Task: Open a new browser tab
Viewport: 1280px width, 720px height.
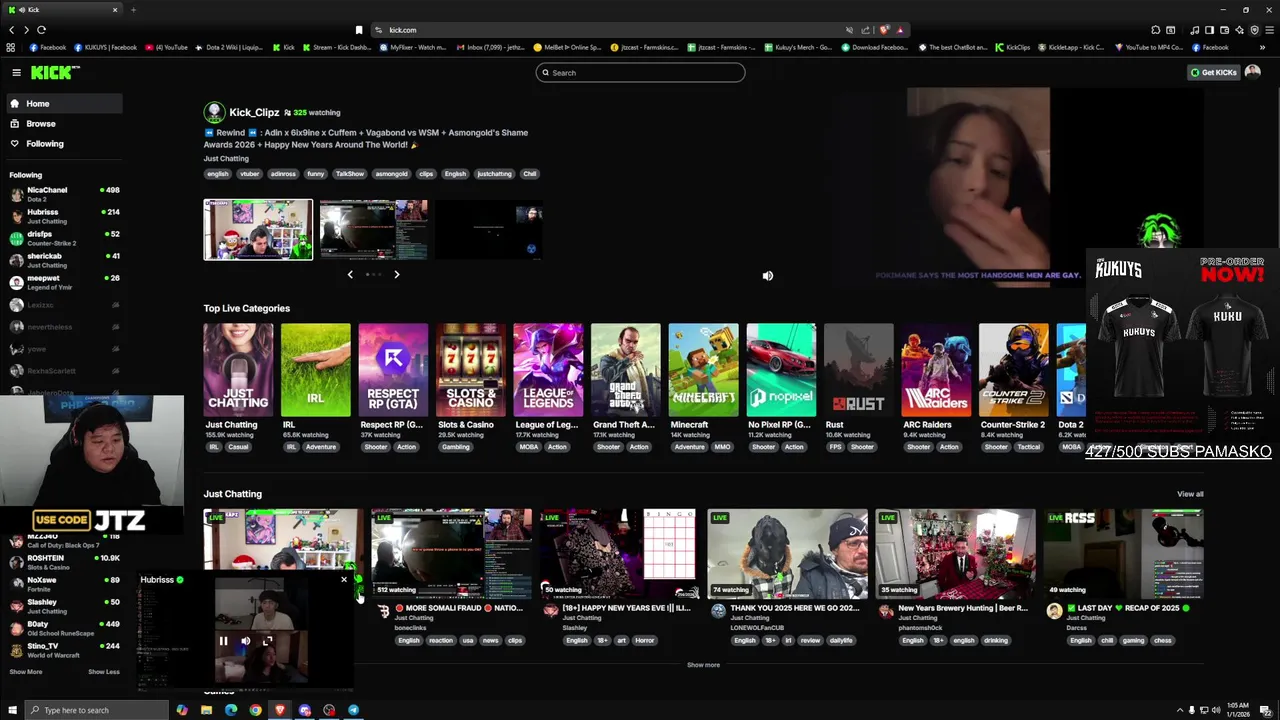Action: click(133, 10)
